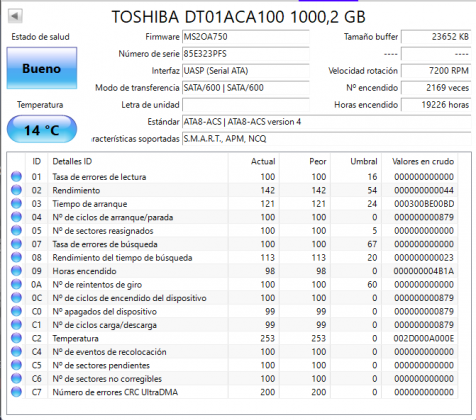476x420 pixels.
Task: Select 'Nº de eventos de recolocación' row
Action: (x=233, y=352)
